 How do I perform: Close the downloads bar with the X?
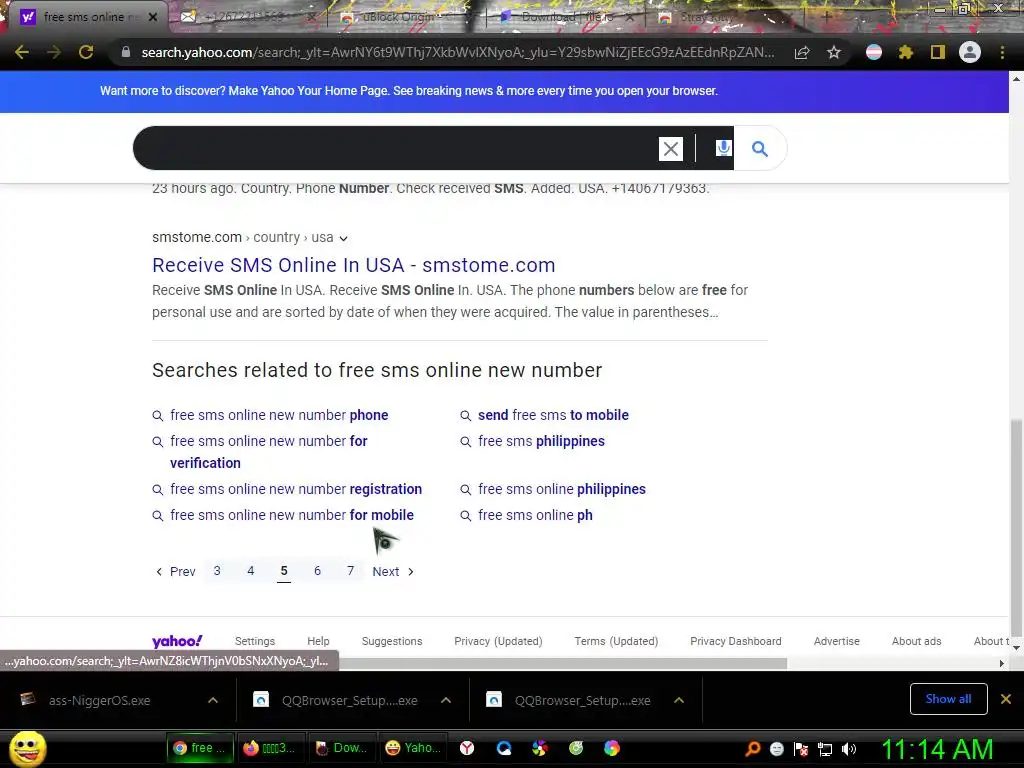[1006, 699]
